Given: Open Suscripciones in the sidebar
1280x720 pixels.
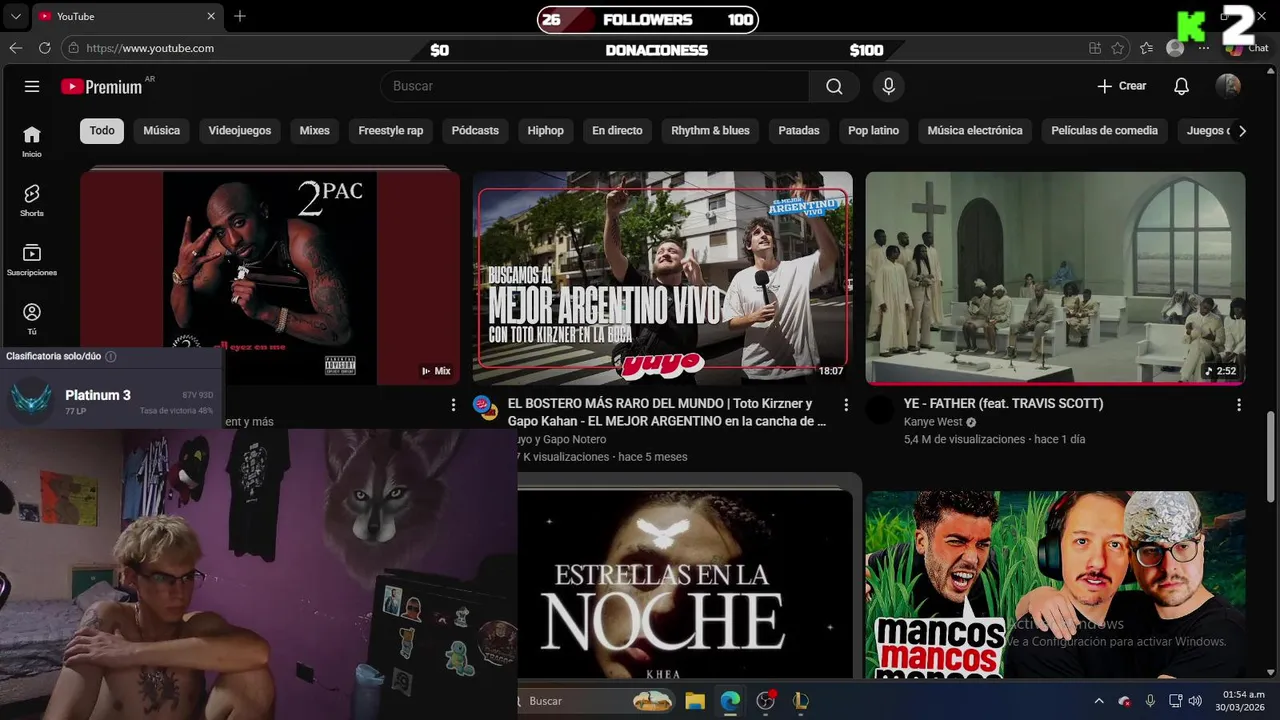Looking at the screenshot, I should point(32,260).
